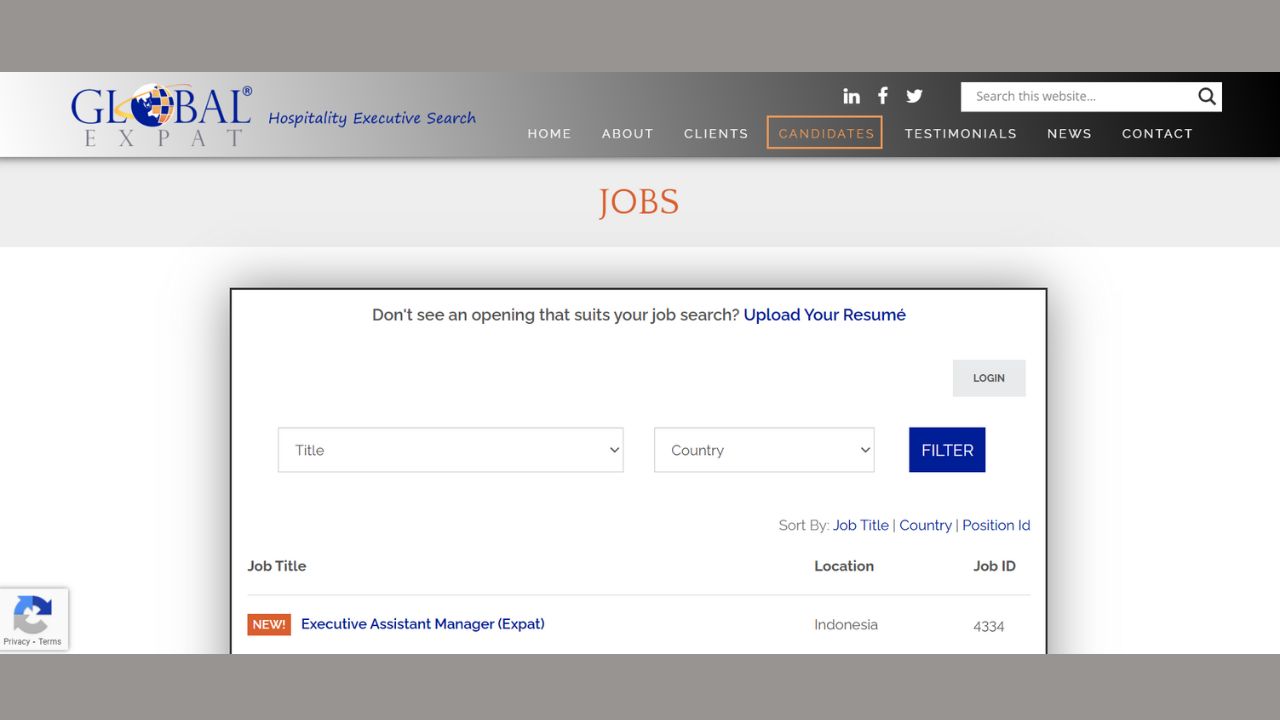1280x720 pixels.
Task: Click the Global Expat logo
Action: (160, 113)
